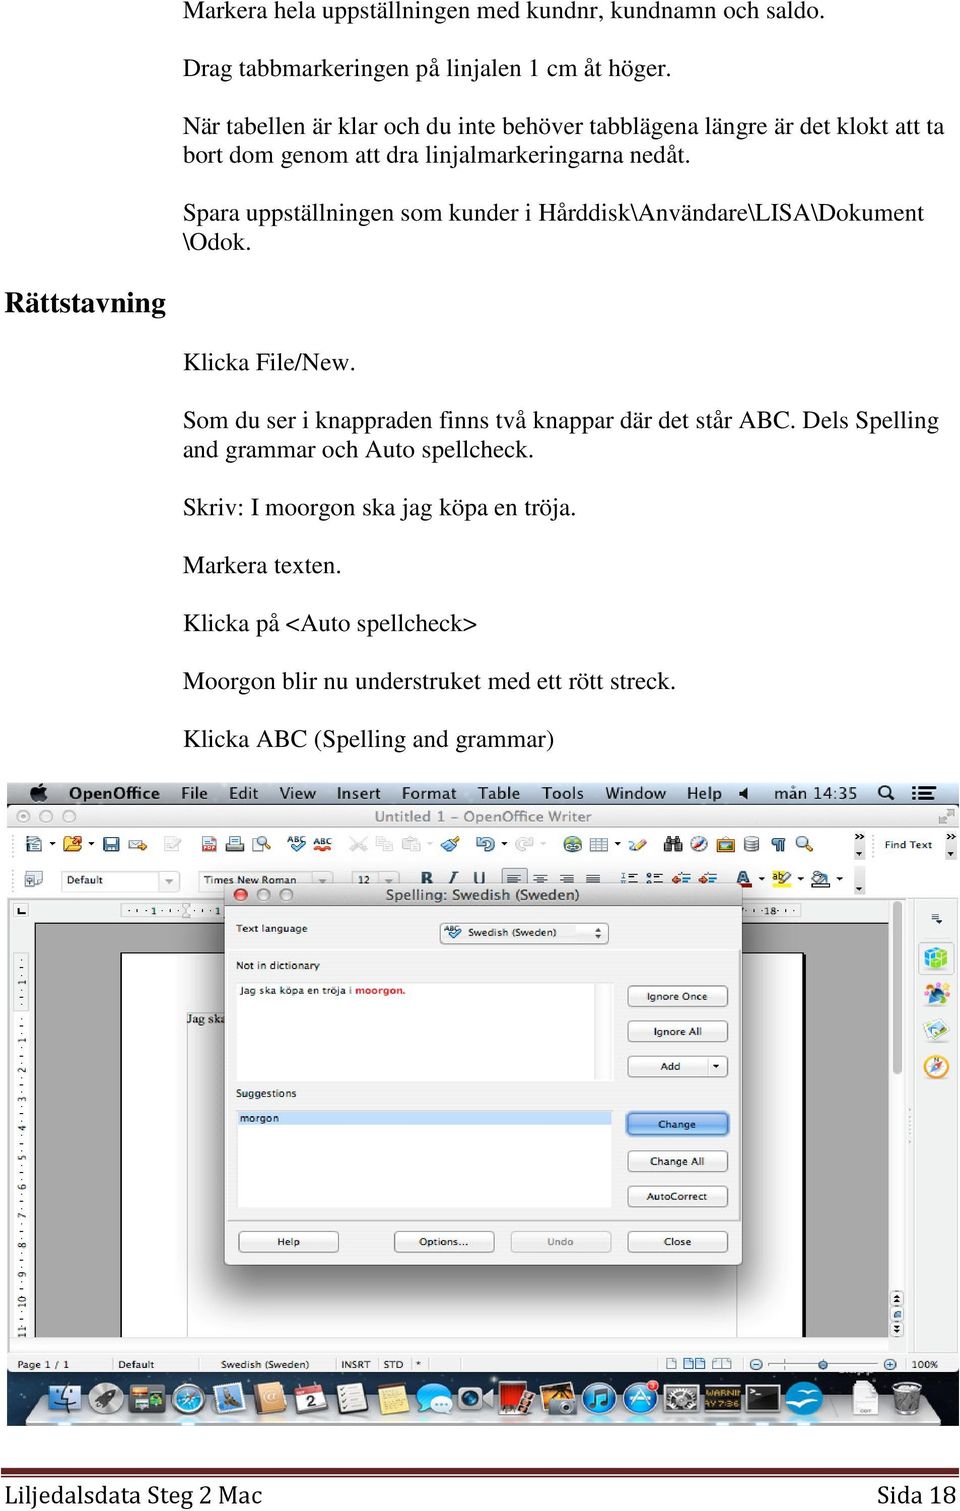
Task: Click the Data Sources icon
Action: point(752,844)
